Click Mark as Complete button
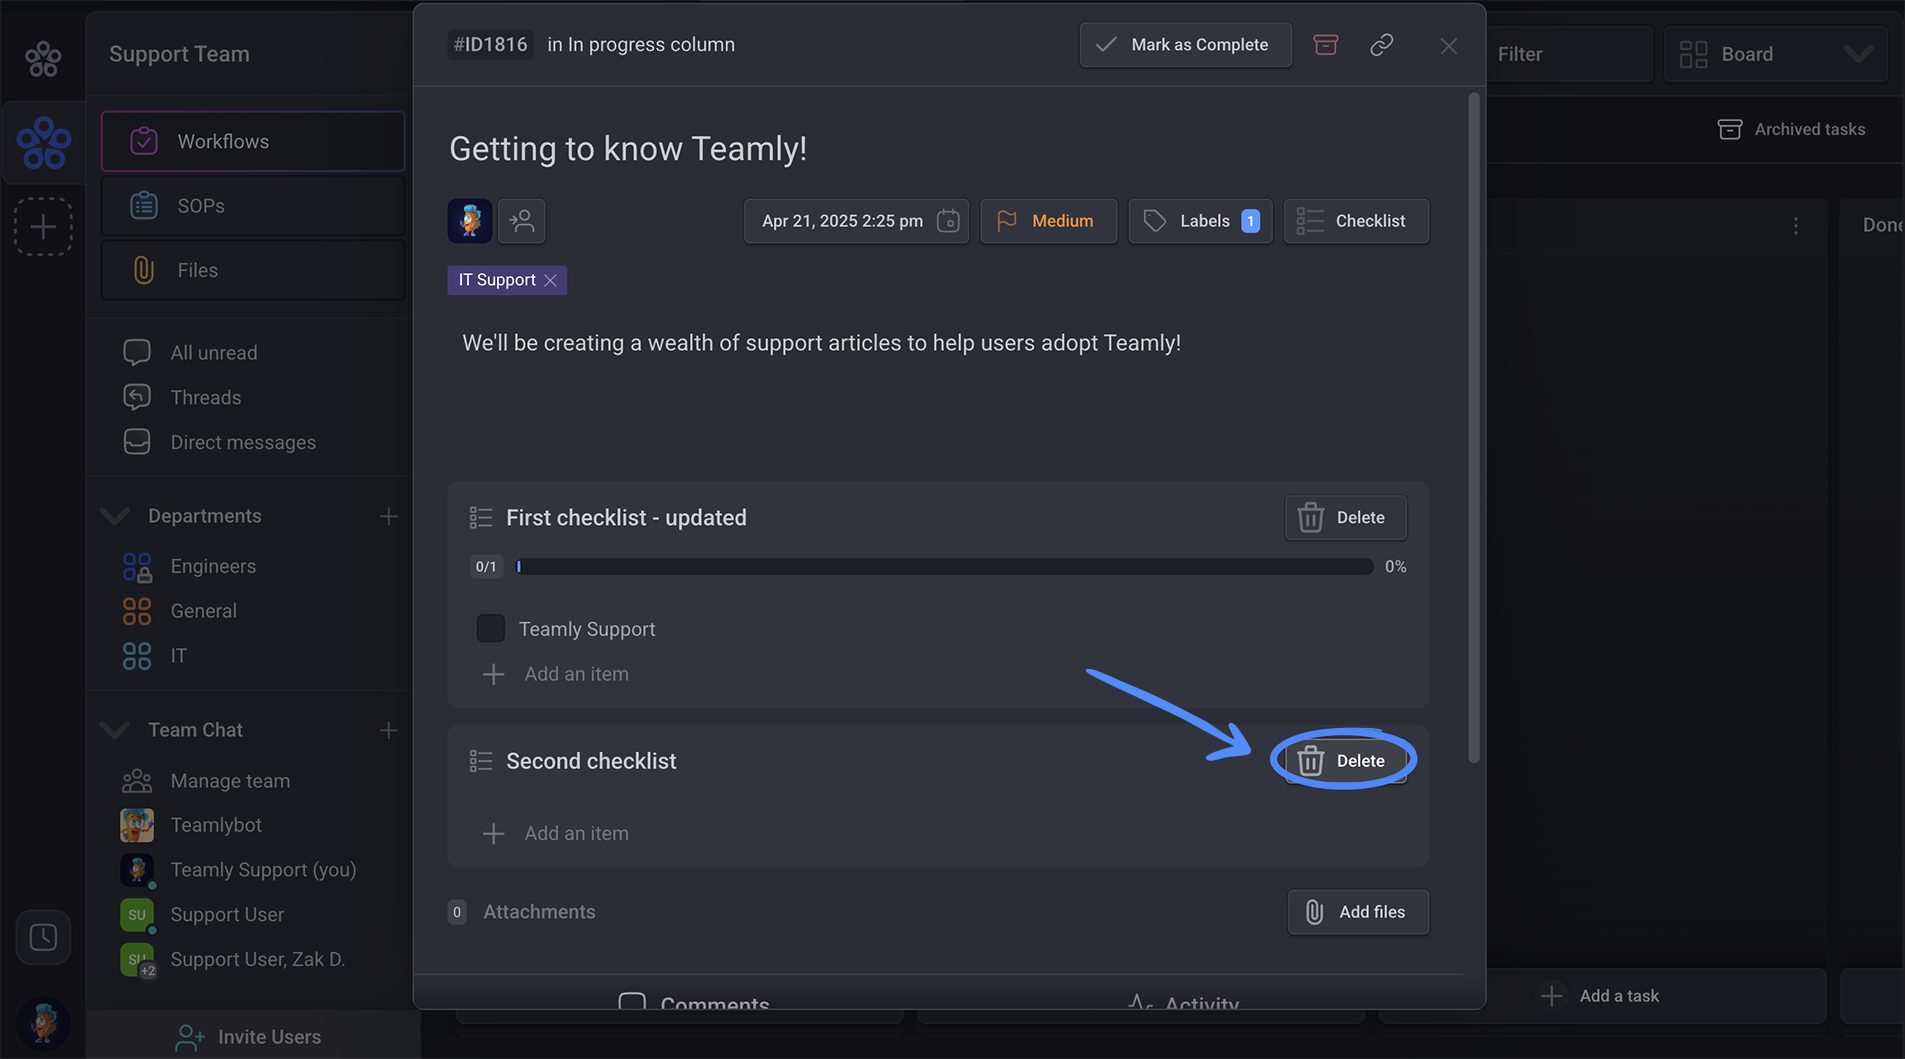The image size is (1905, 1059). 1185,45
